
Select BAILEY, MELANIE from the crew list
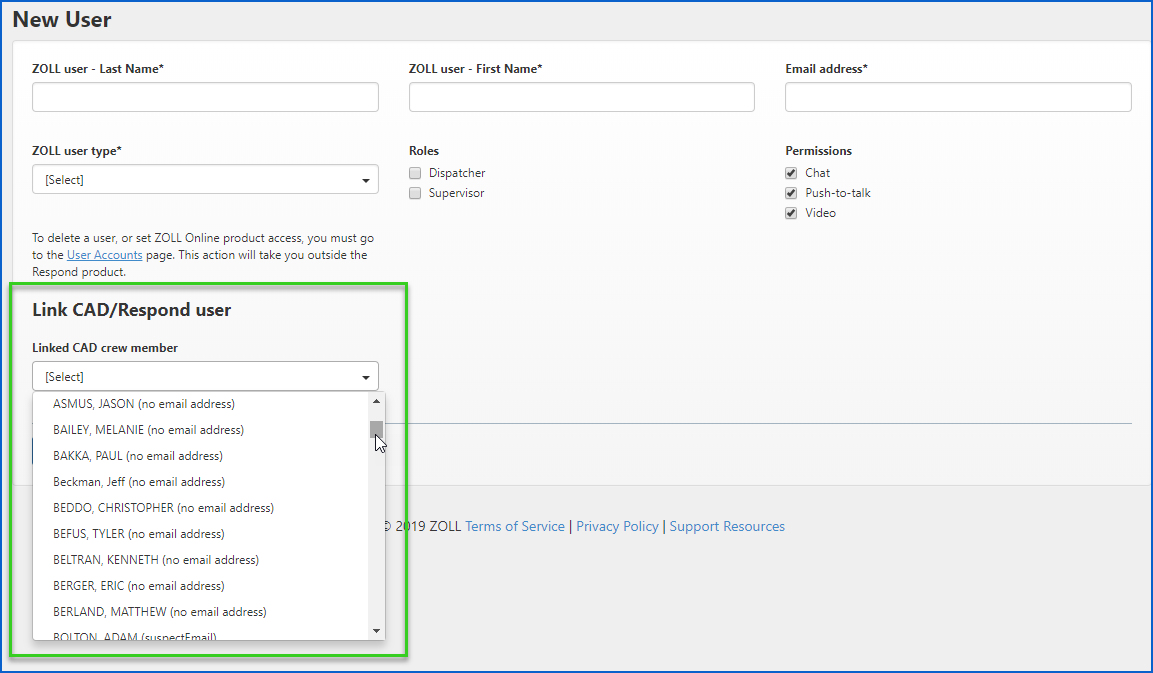click(x=148, y=430)
